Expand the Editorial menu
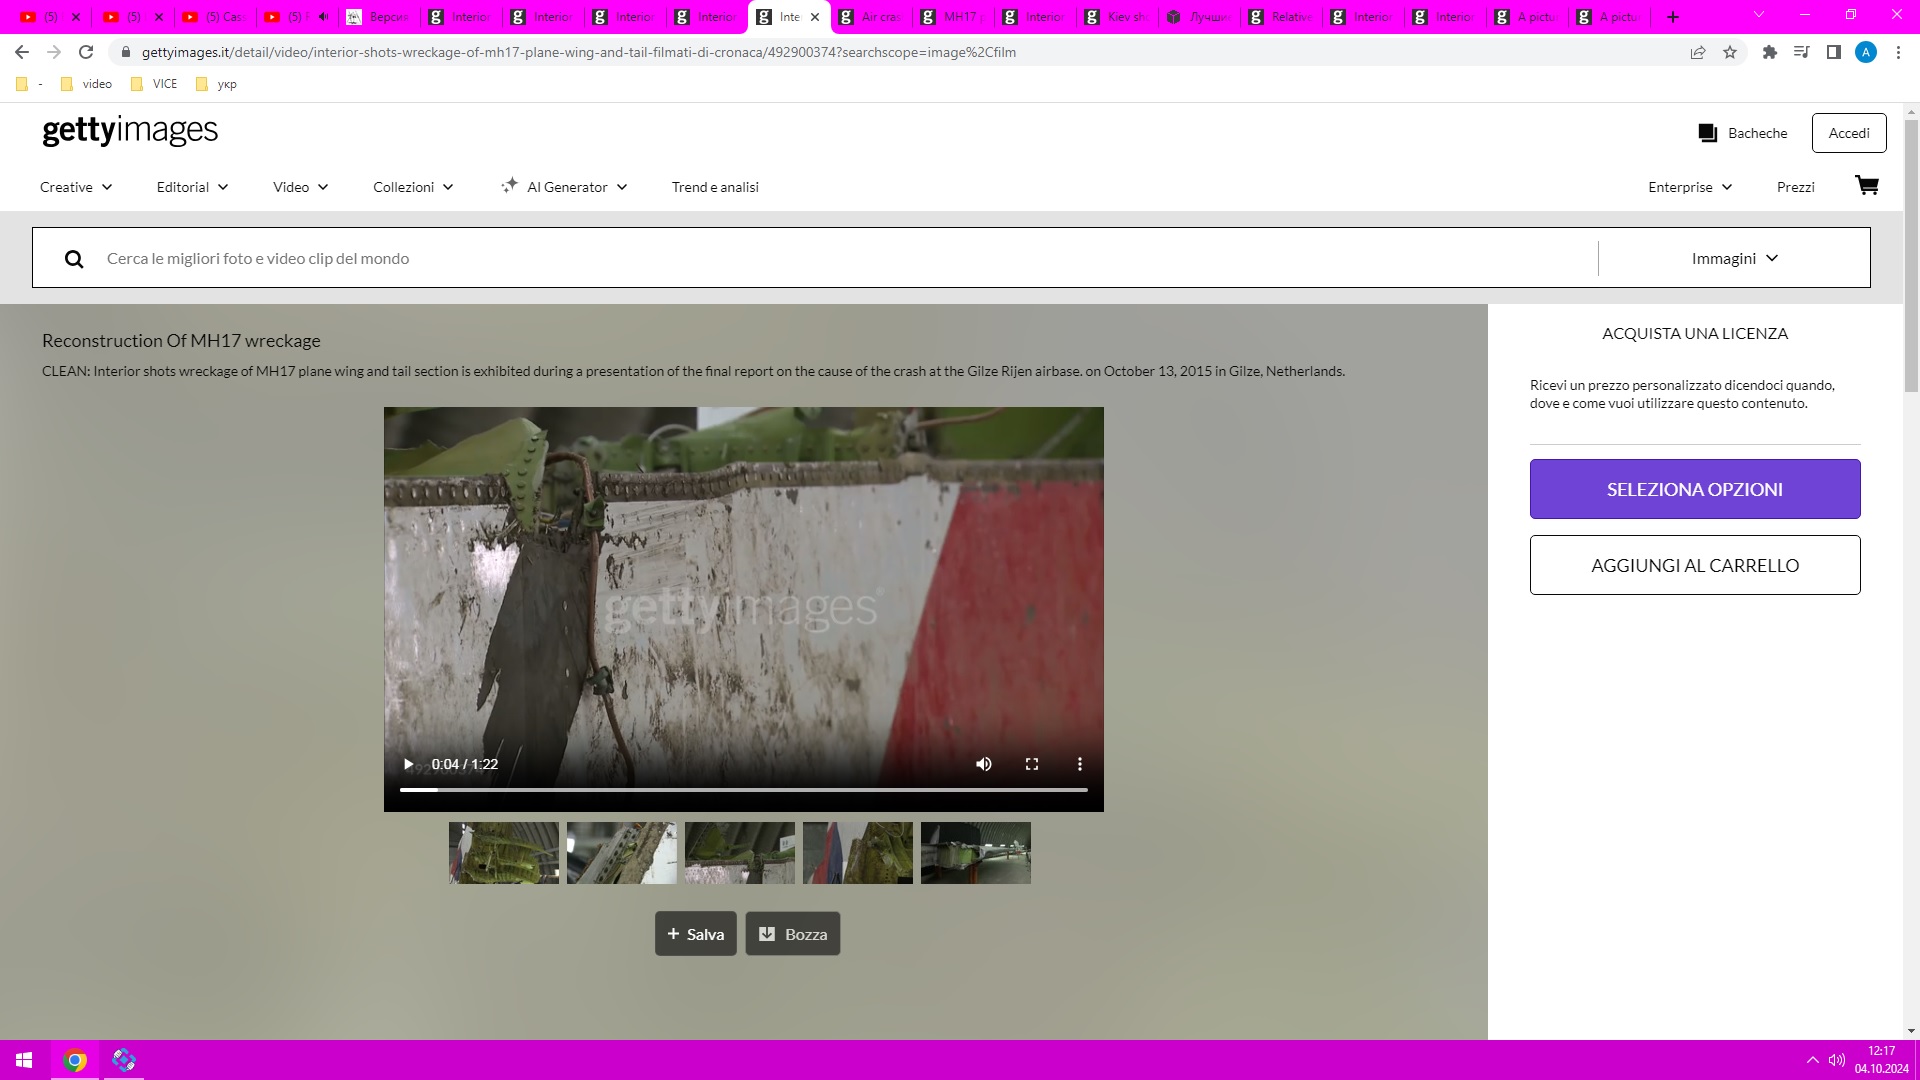 (193, 187)
